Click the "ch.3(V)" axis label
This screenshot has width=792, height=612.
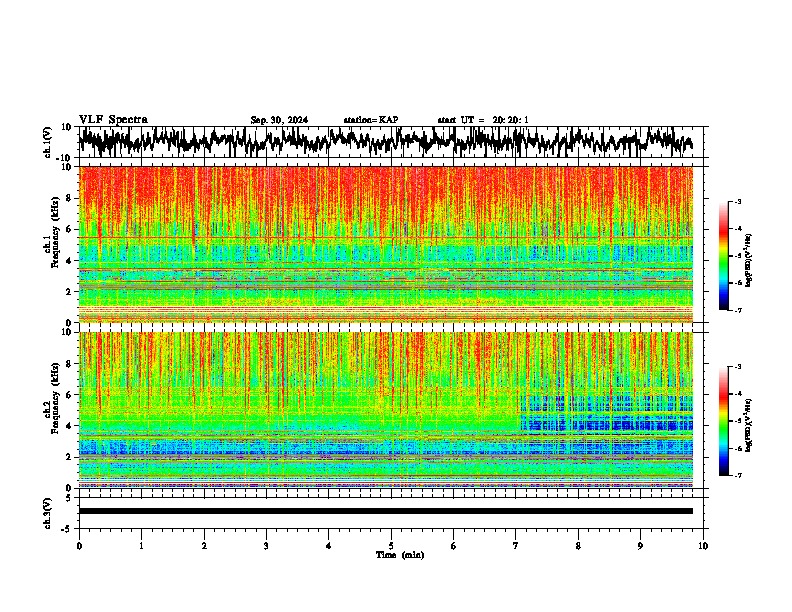(48, 513)
